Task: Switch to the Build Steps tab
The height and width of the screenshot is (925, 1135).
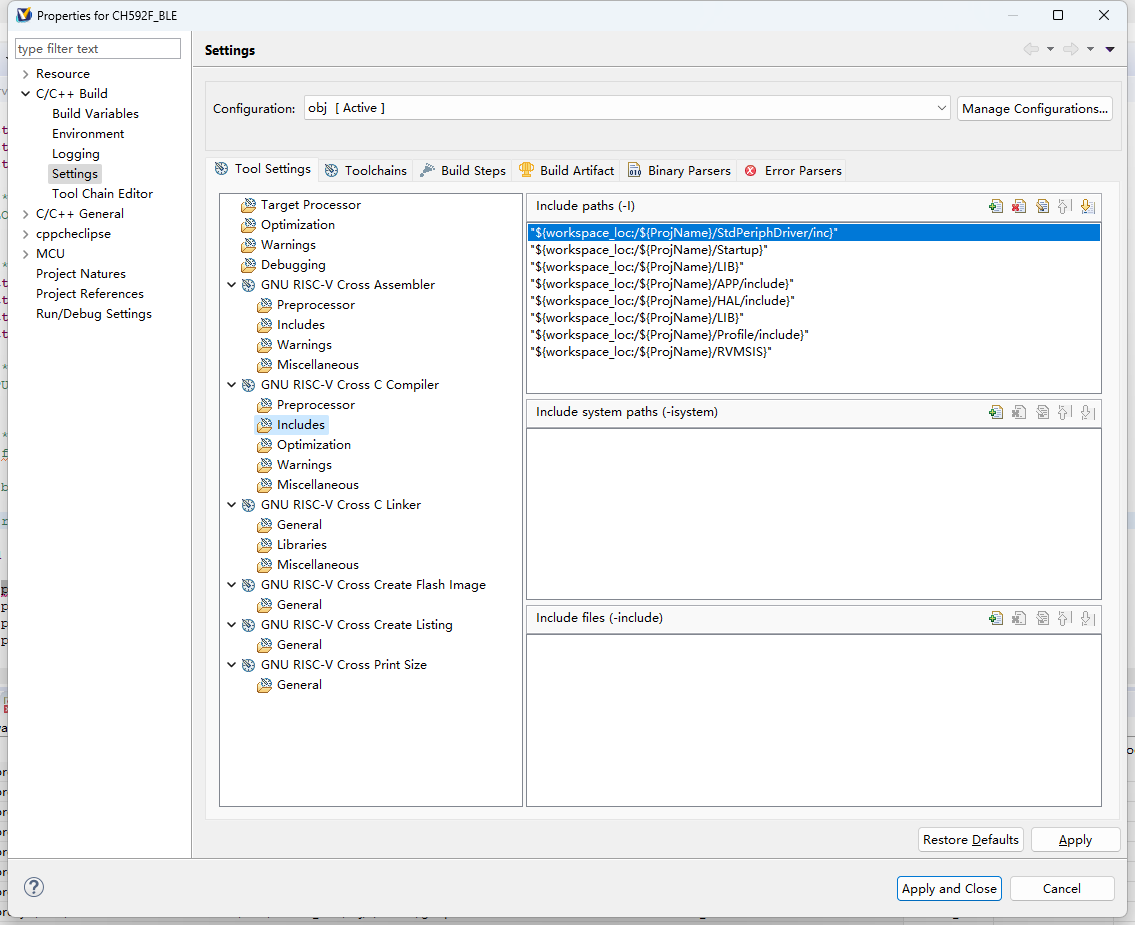Action: click(463, 171)
